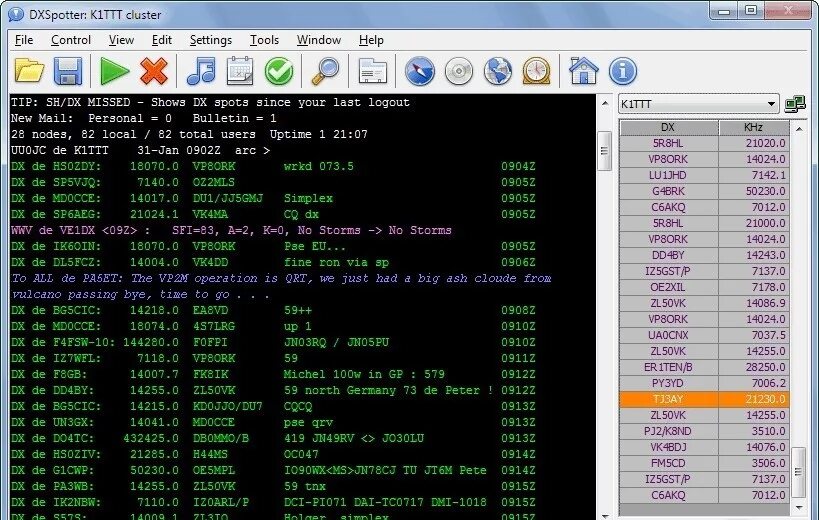The image size is (819, 520).
Task: Open search with magnifying glass icon
Action: [x=325, y=71]
